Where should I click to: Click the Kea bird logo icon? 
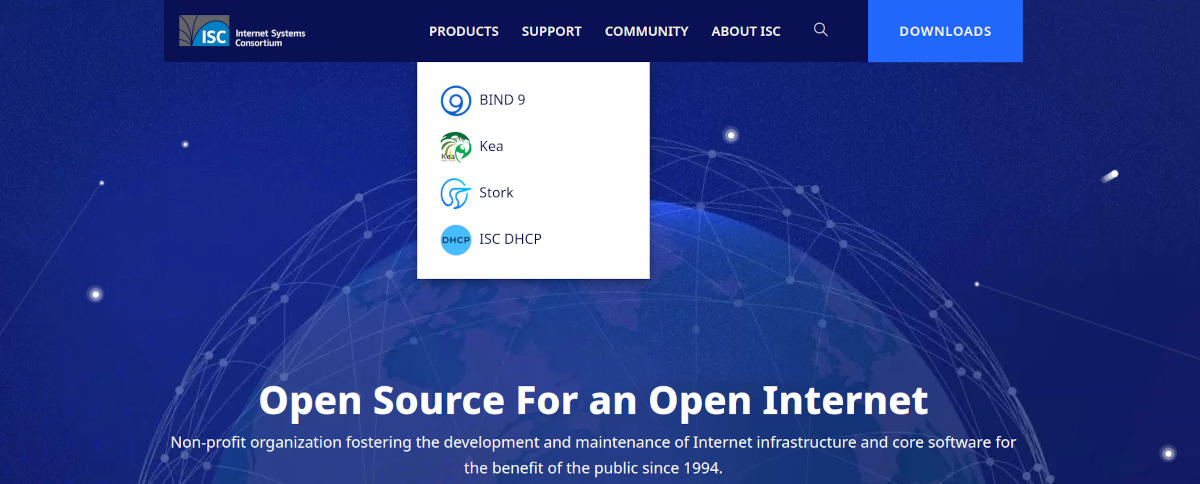click(x=456, y=147)
